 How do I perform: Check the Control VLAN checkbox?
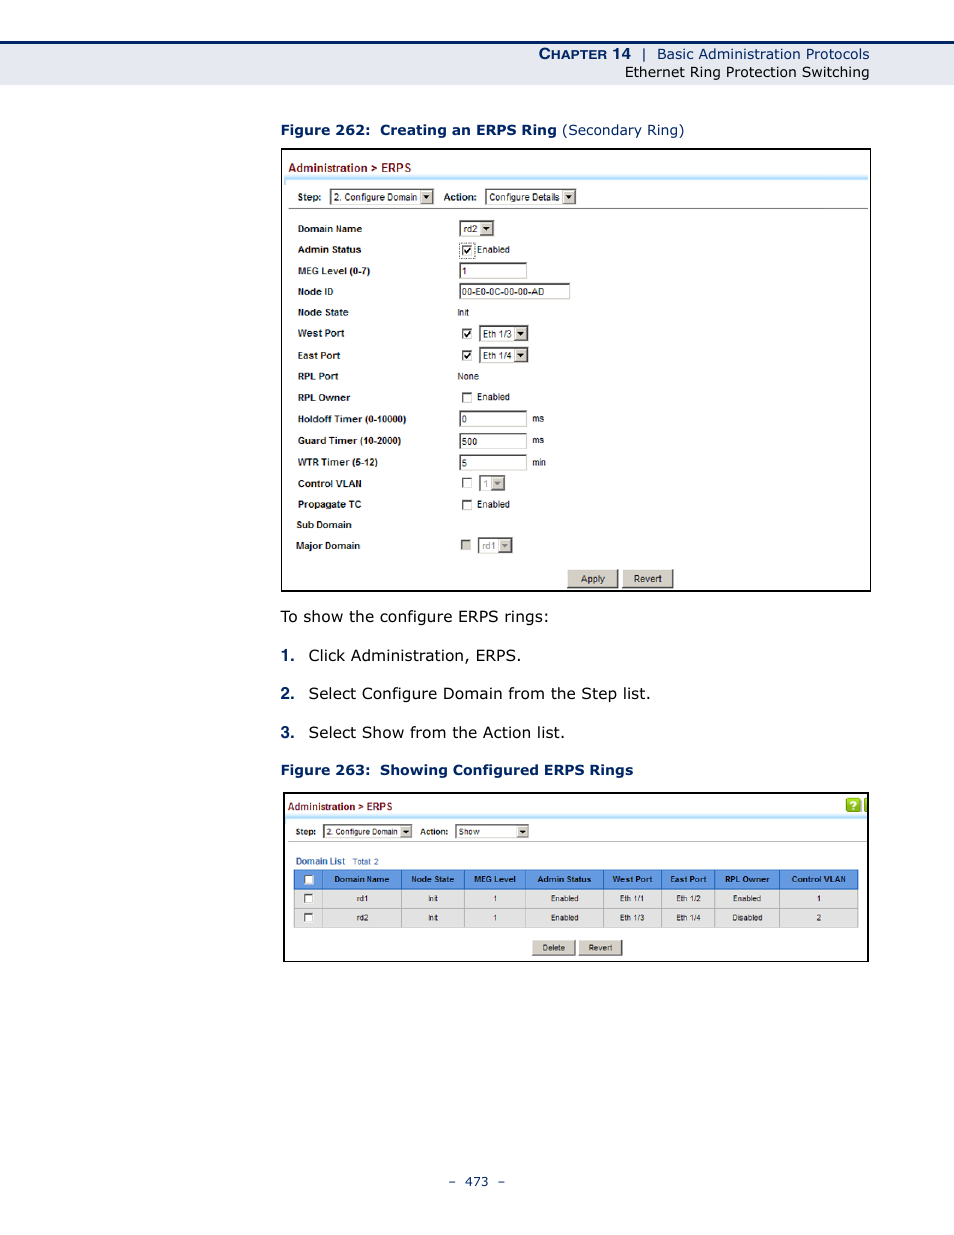tap(467, 483)
